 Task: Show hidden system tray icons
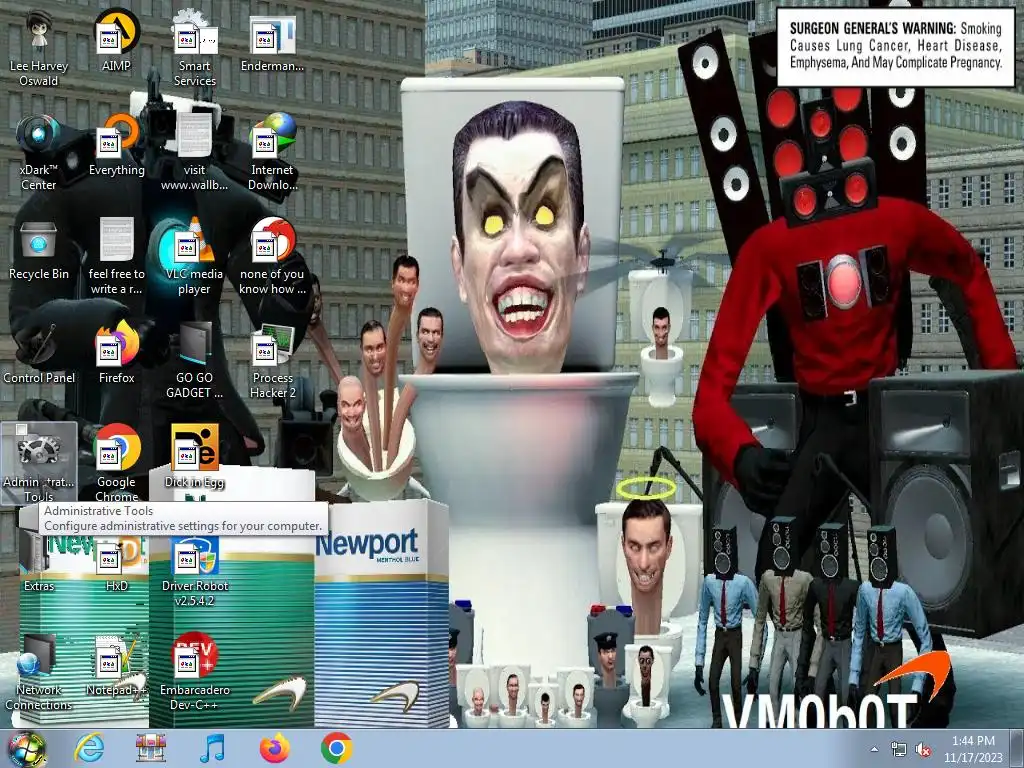[874, 749]
